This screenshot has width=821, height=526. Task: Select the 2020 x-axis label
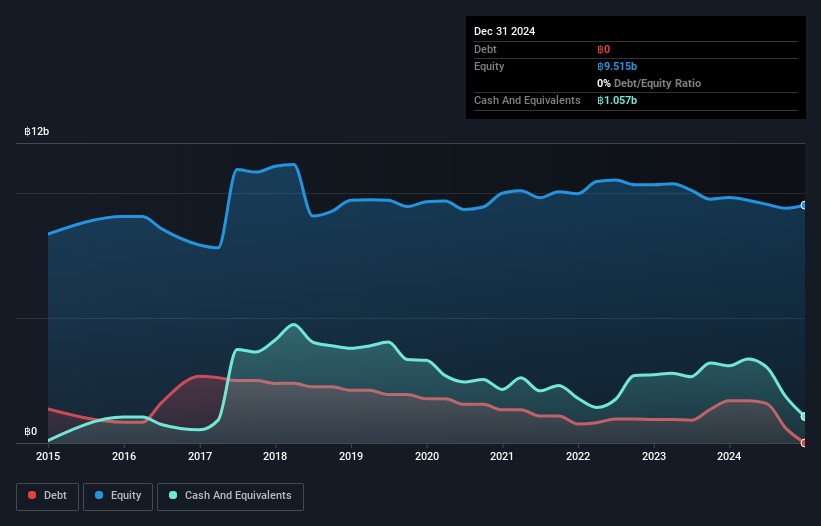(x=426, y=457)
